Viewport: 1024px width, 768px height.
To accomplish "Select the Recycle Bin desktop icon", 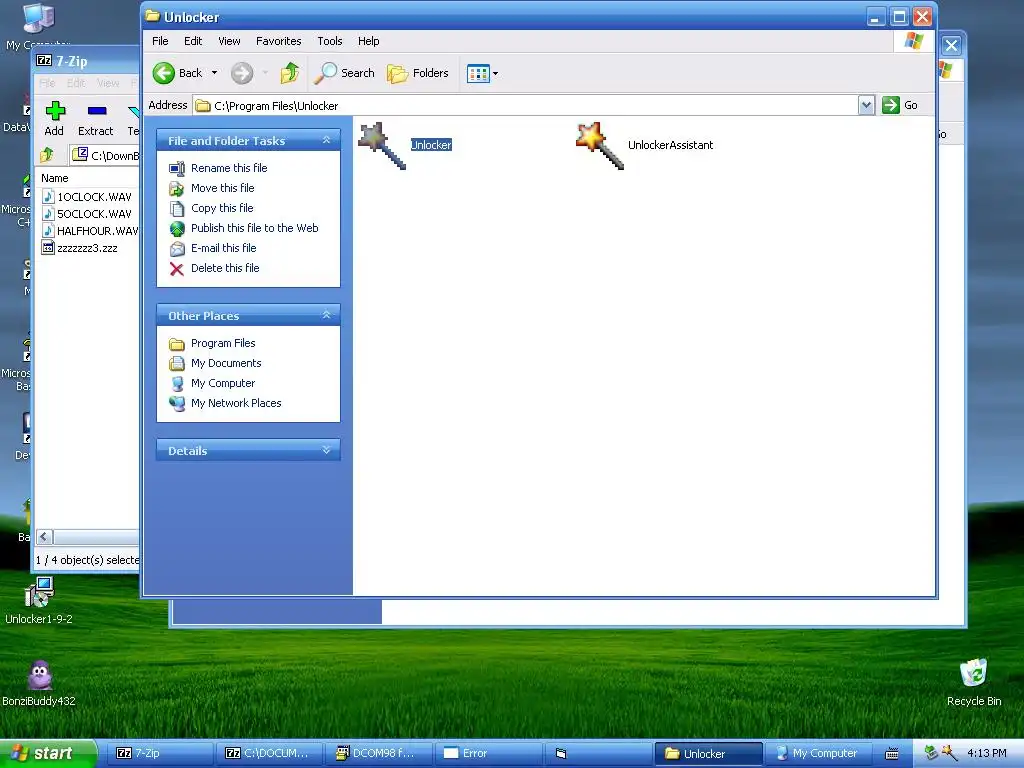I will 974,683.
